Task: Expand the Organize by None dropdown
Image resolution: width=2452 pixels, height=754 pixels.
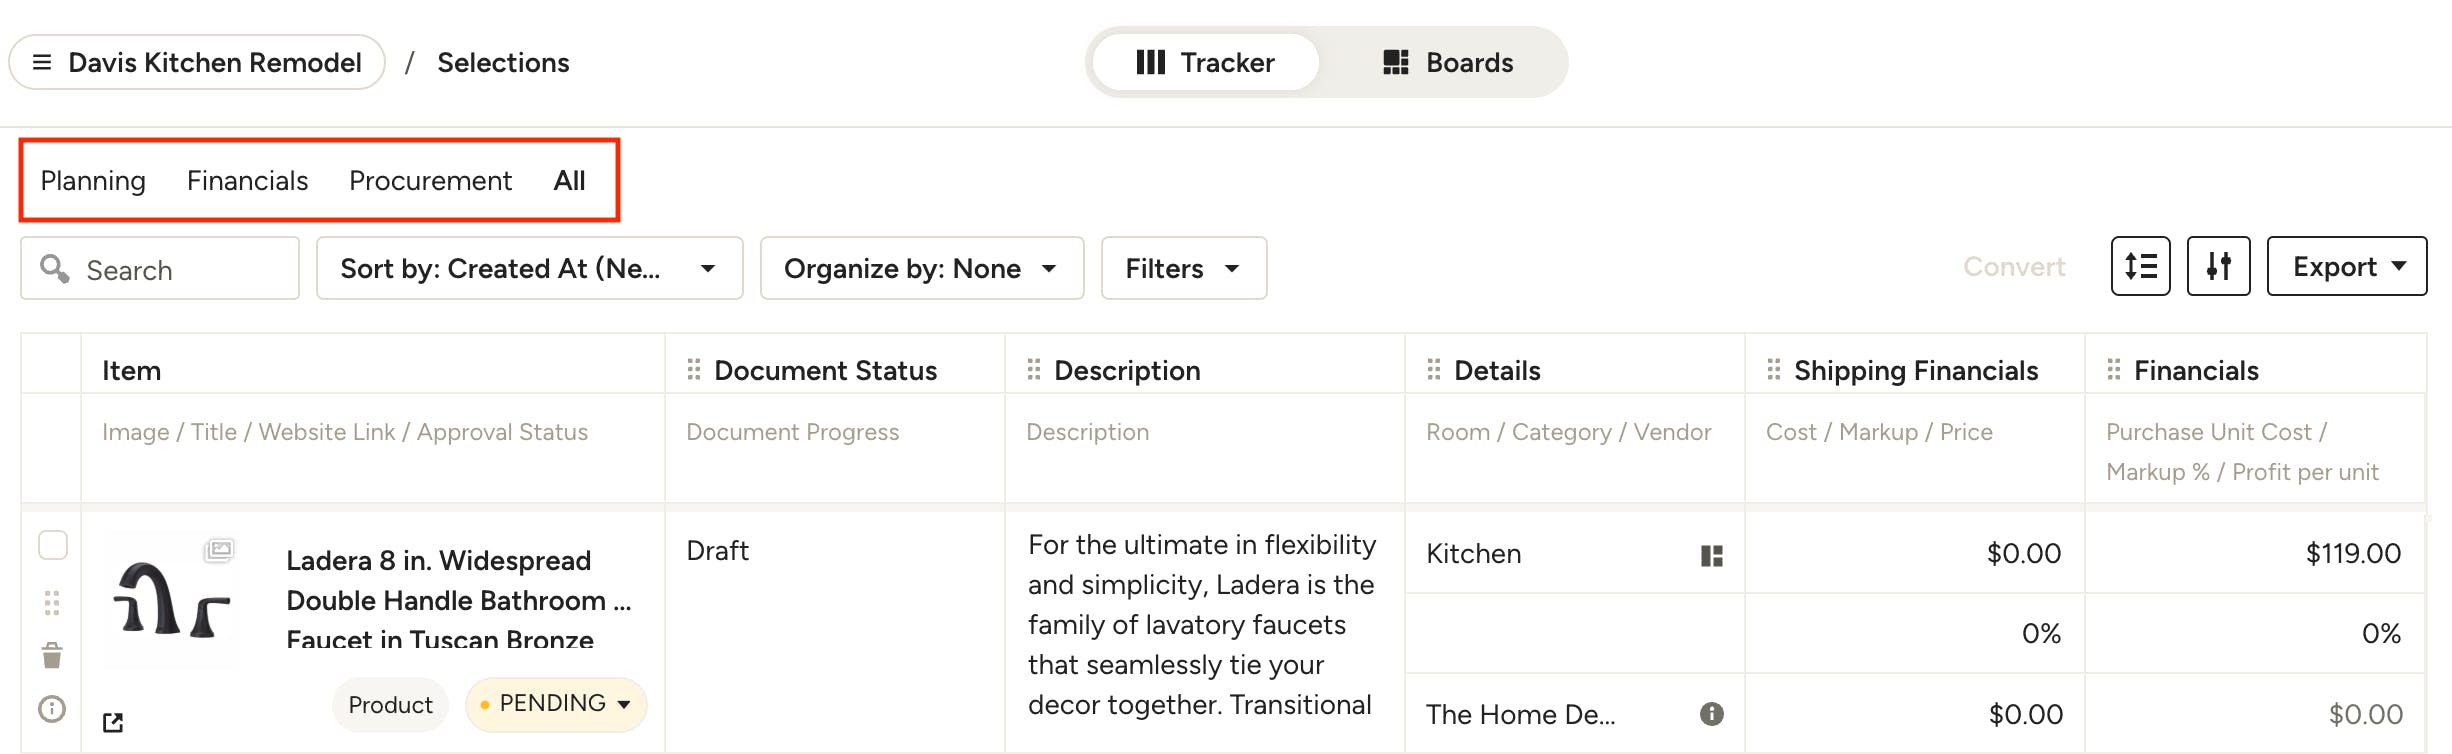Action: coord(921,268)
